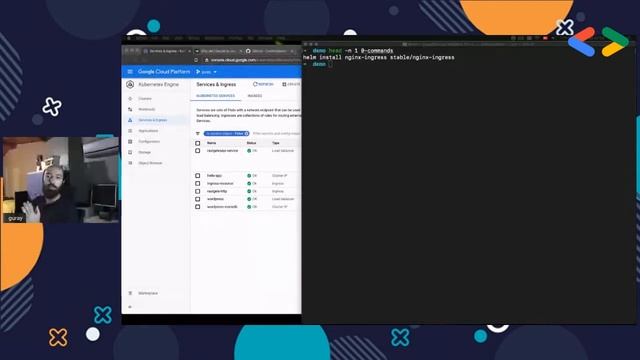This screenshot has height=360, width=640.
Task: Activate the middle browser tab
Action: (218, 51)
